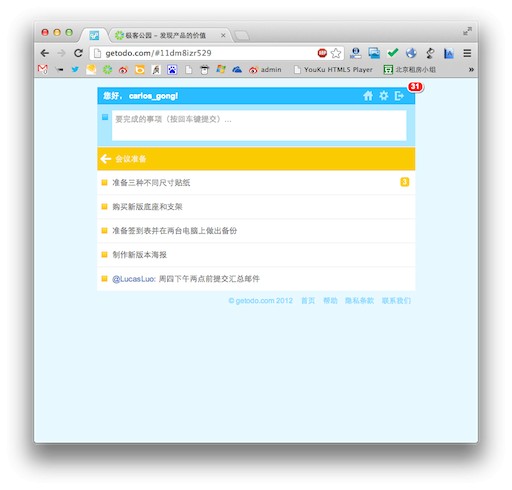Open the Twitter bird bookmark
512x490 pixels.
(75, 69)
